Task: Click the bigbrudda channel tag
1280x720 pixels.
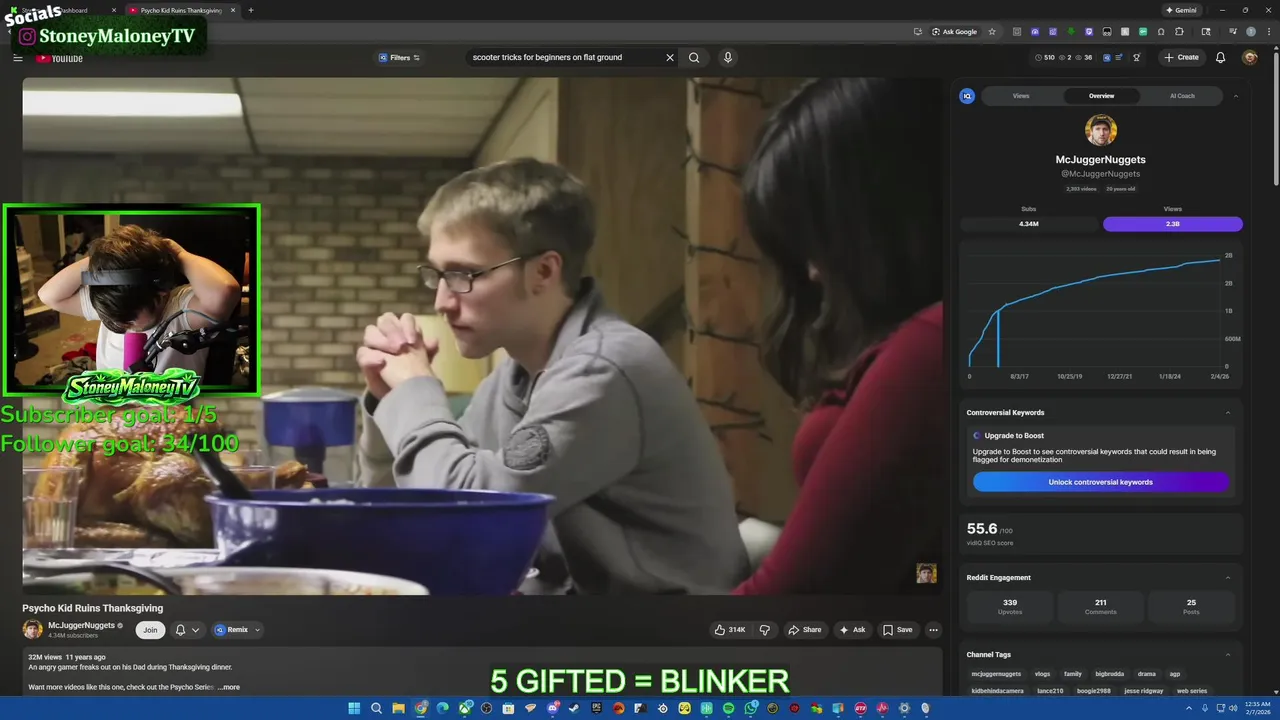Action: [1109, 674]
